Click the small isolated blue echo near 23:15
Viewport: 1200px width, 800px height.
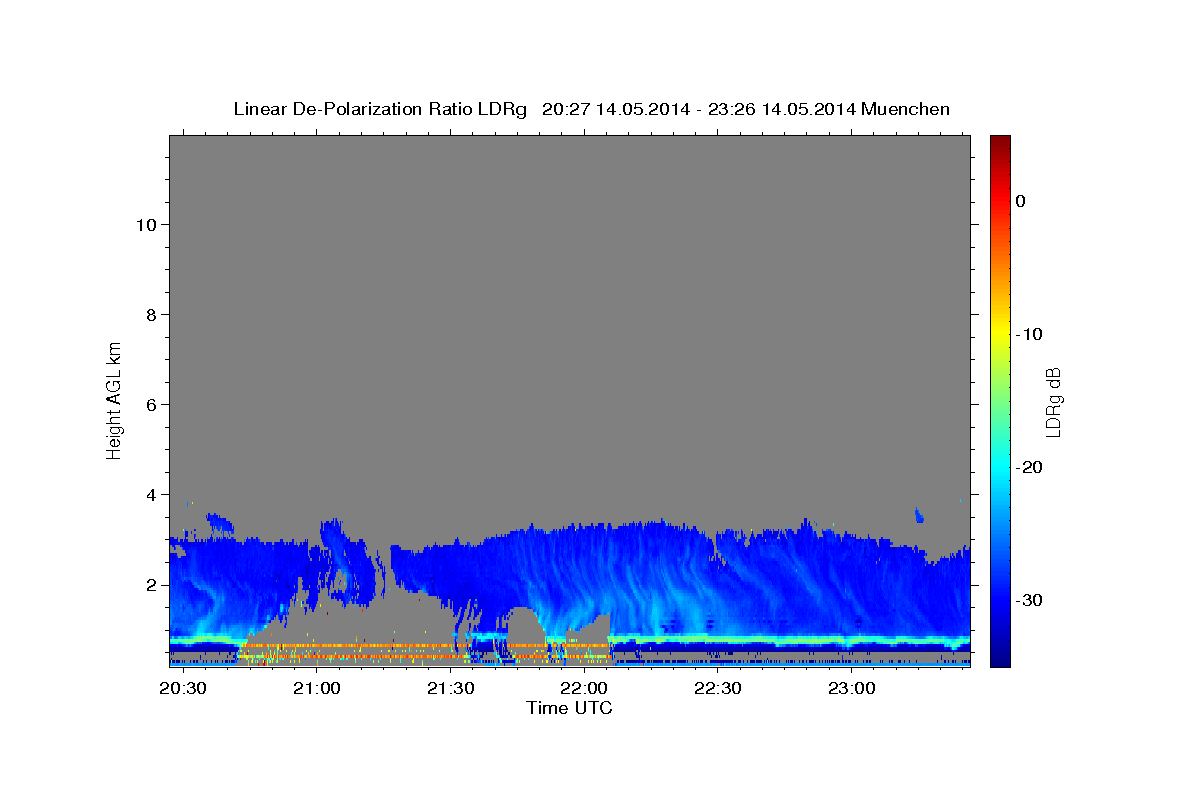[x=919, y=515]
